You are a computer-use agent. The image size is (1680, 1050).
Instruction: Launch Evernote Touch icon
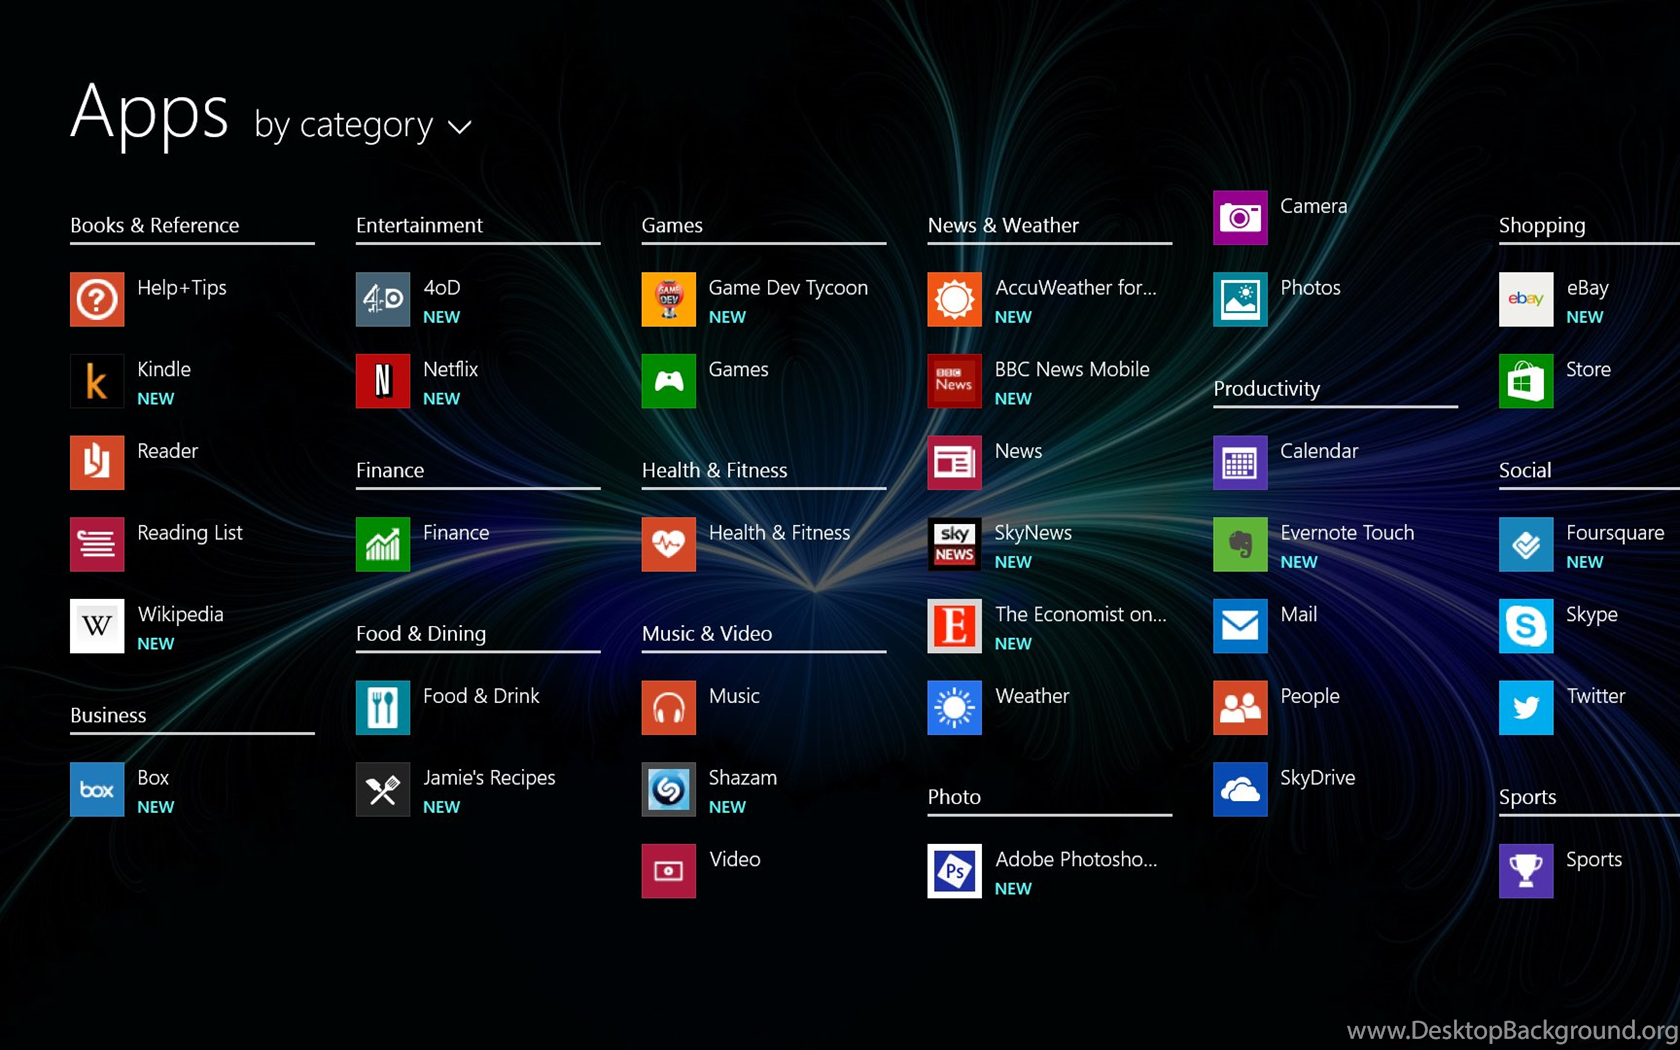coord(1241,544)
